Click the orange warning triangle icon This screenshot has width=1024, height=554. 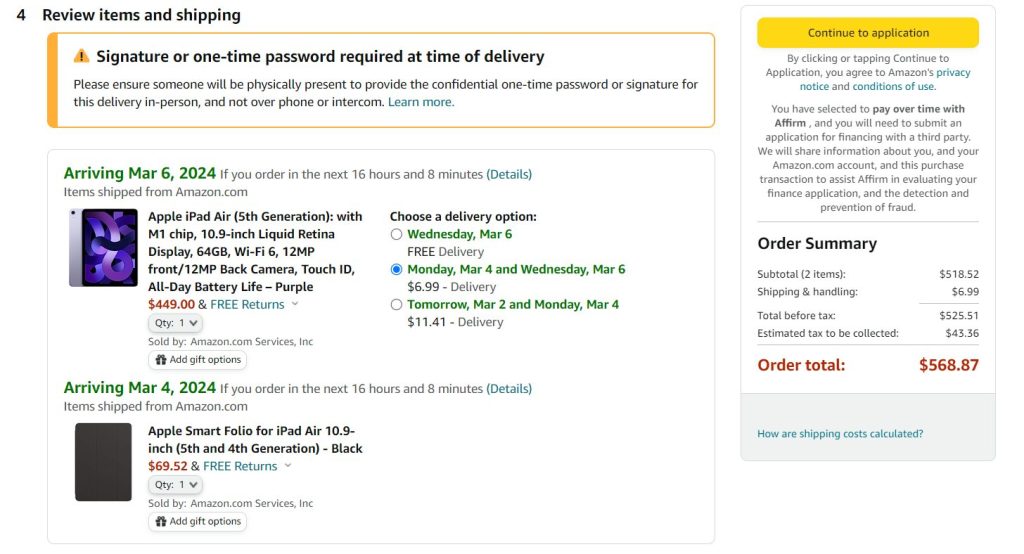tap(81, 56)
